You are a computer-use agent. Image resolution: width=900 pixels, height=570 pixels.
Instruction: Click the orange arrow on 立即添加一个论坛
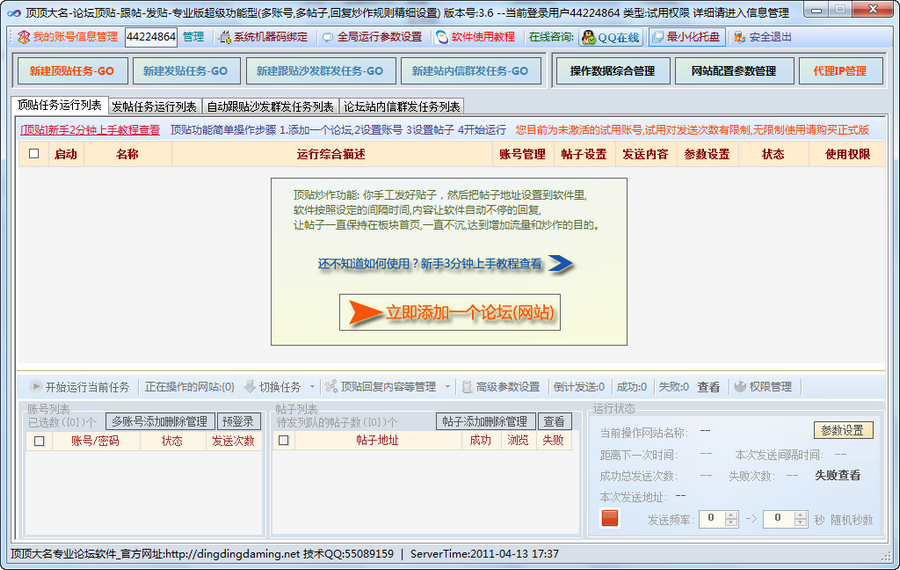[366, 312]
